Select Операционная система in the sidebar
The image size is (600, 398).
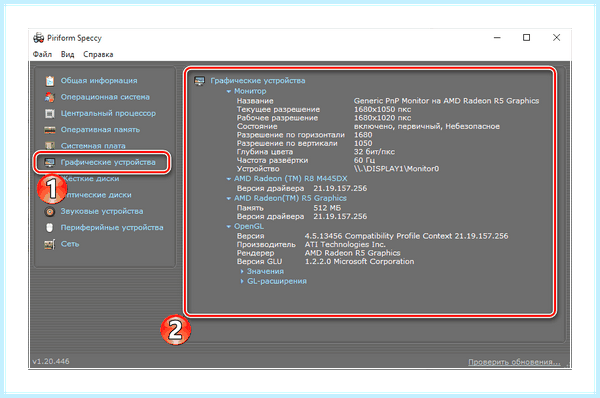105,97
